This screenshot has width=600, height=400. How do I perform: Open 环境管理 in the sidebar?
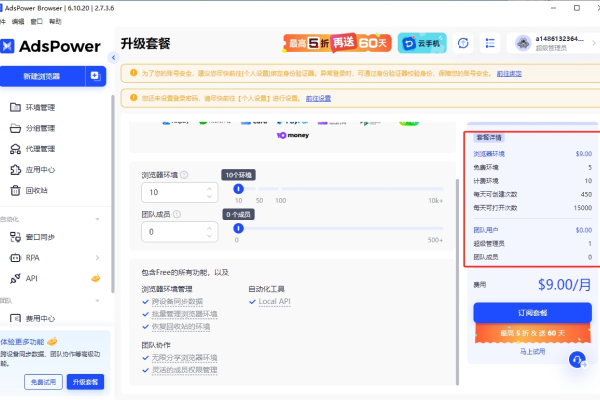click(40, 107)
